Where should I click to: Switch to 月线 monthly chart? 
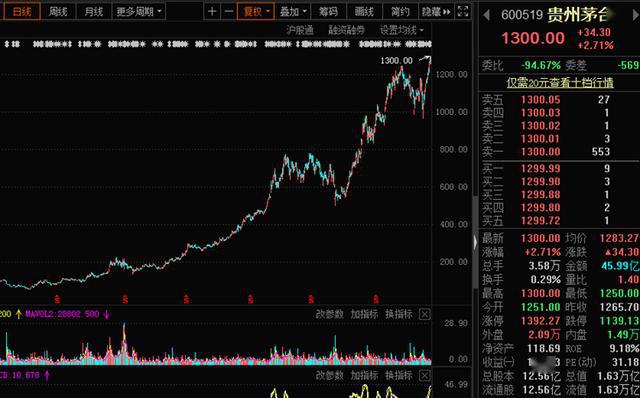click(x=93, y=11)
